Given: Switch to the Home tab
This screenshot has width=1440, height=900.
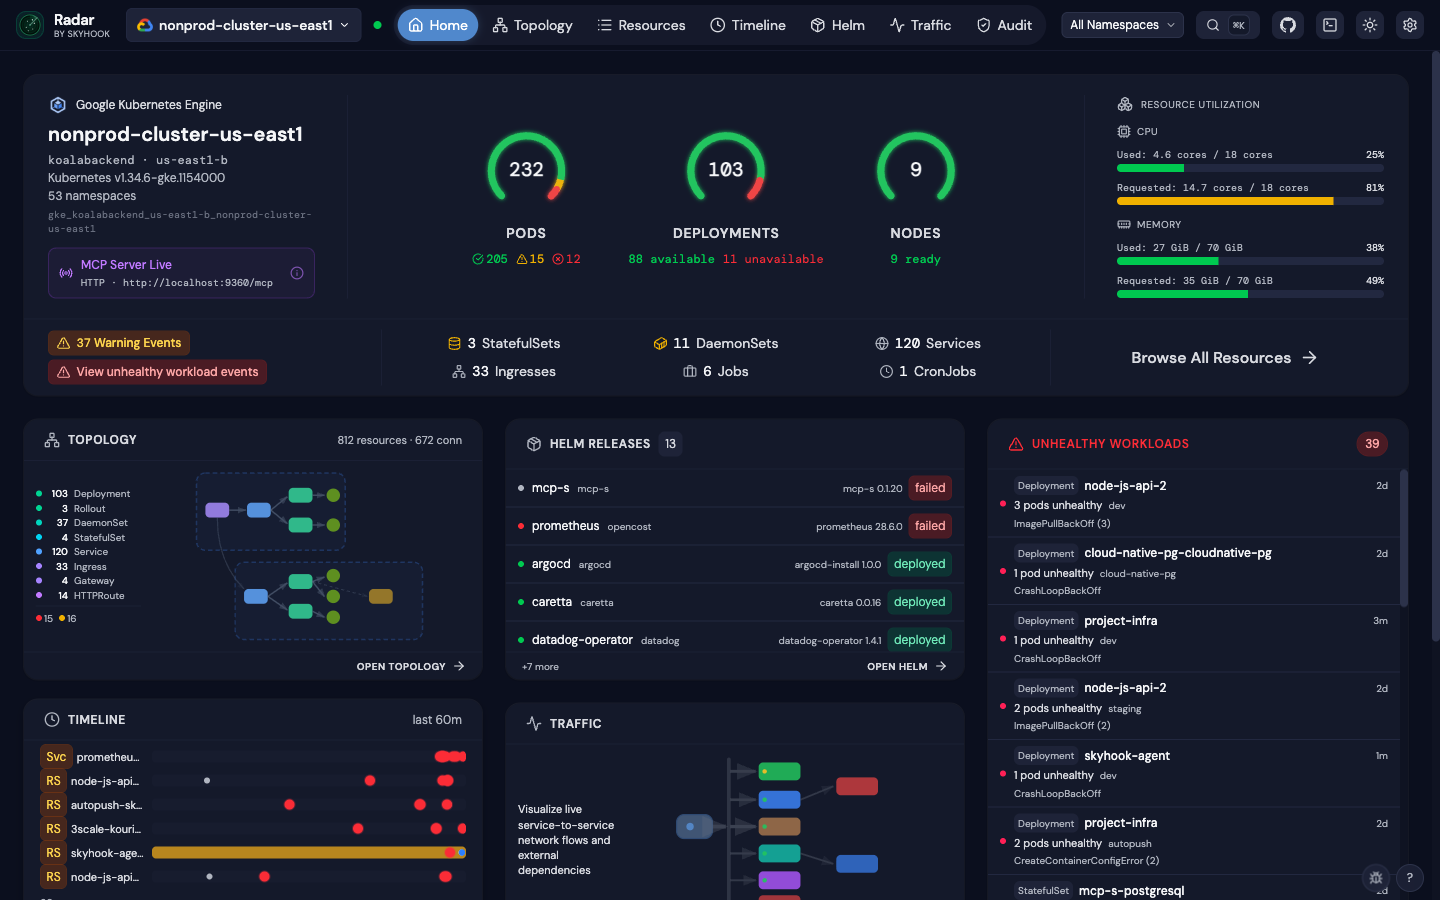Looking at the screenshot, I should (x=438, y=25).
